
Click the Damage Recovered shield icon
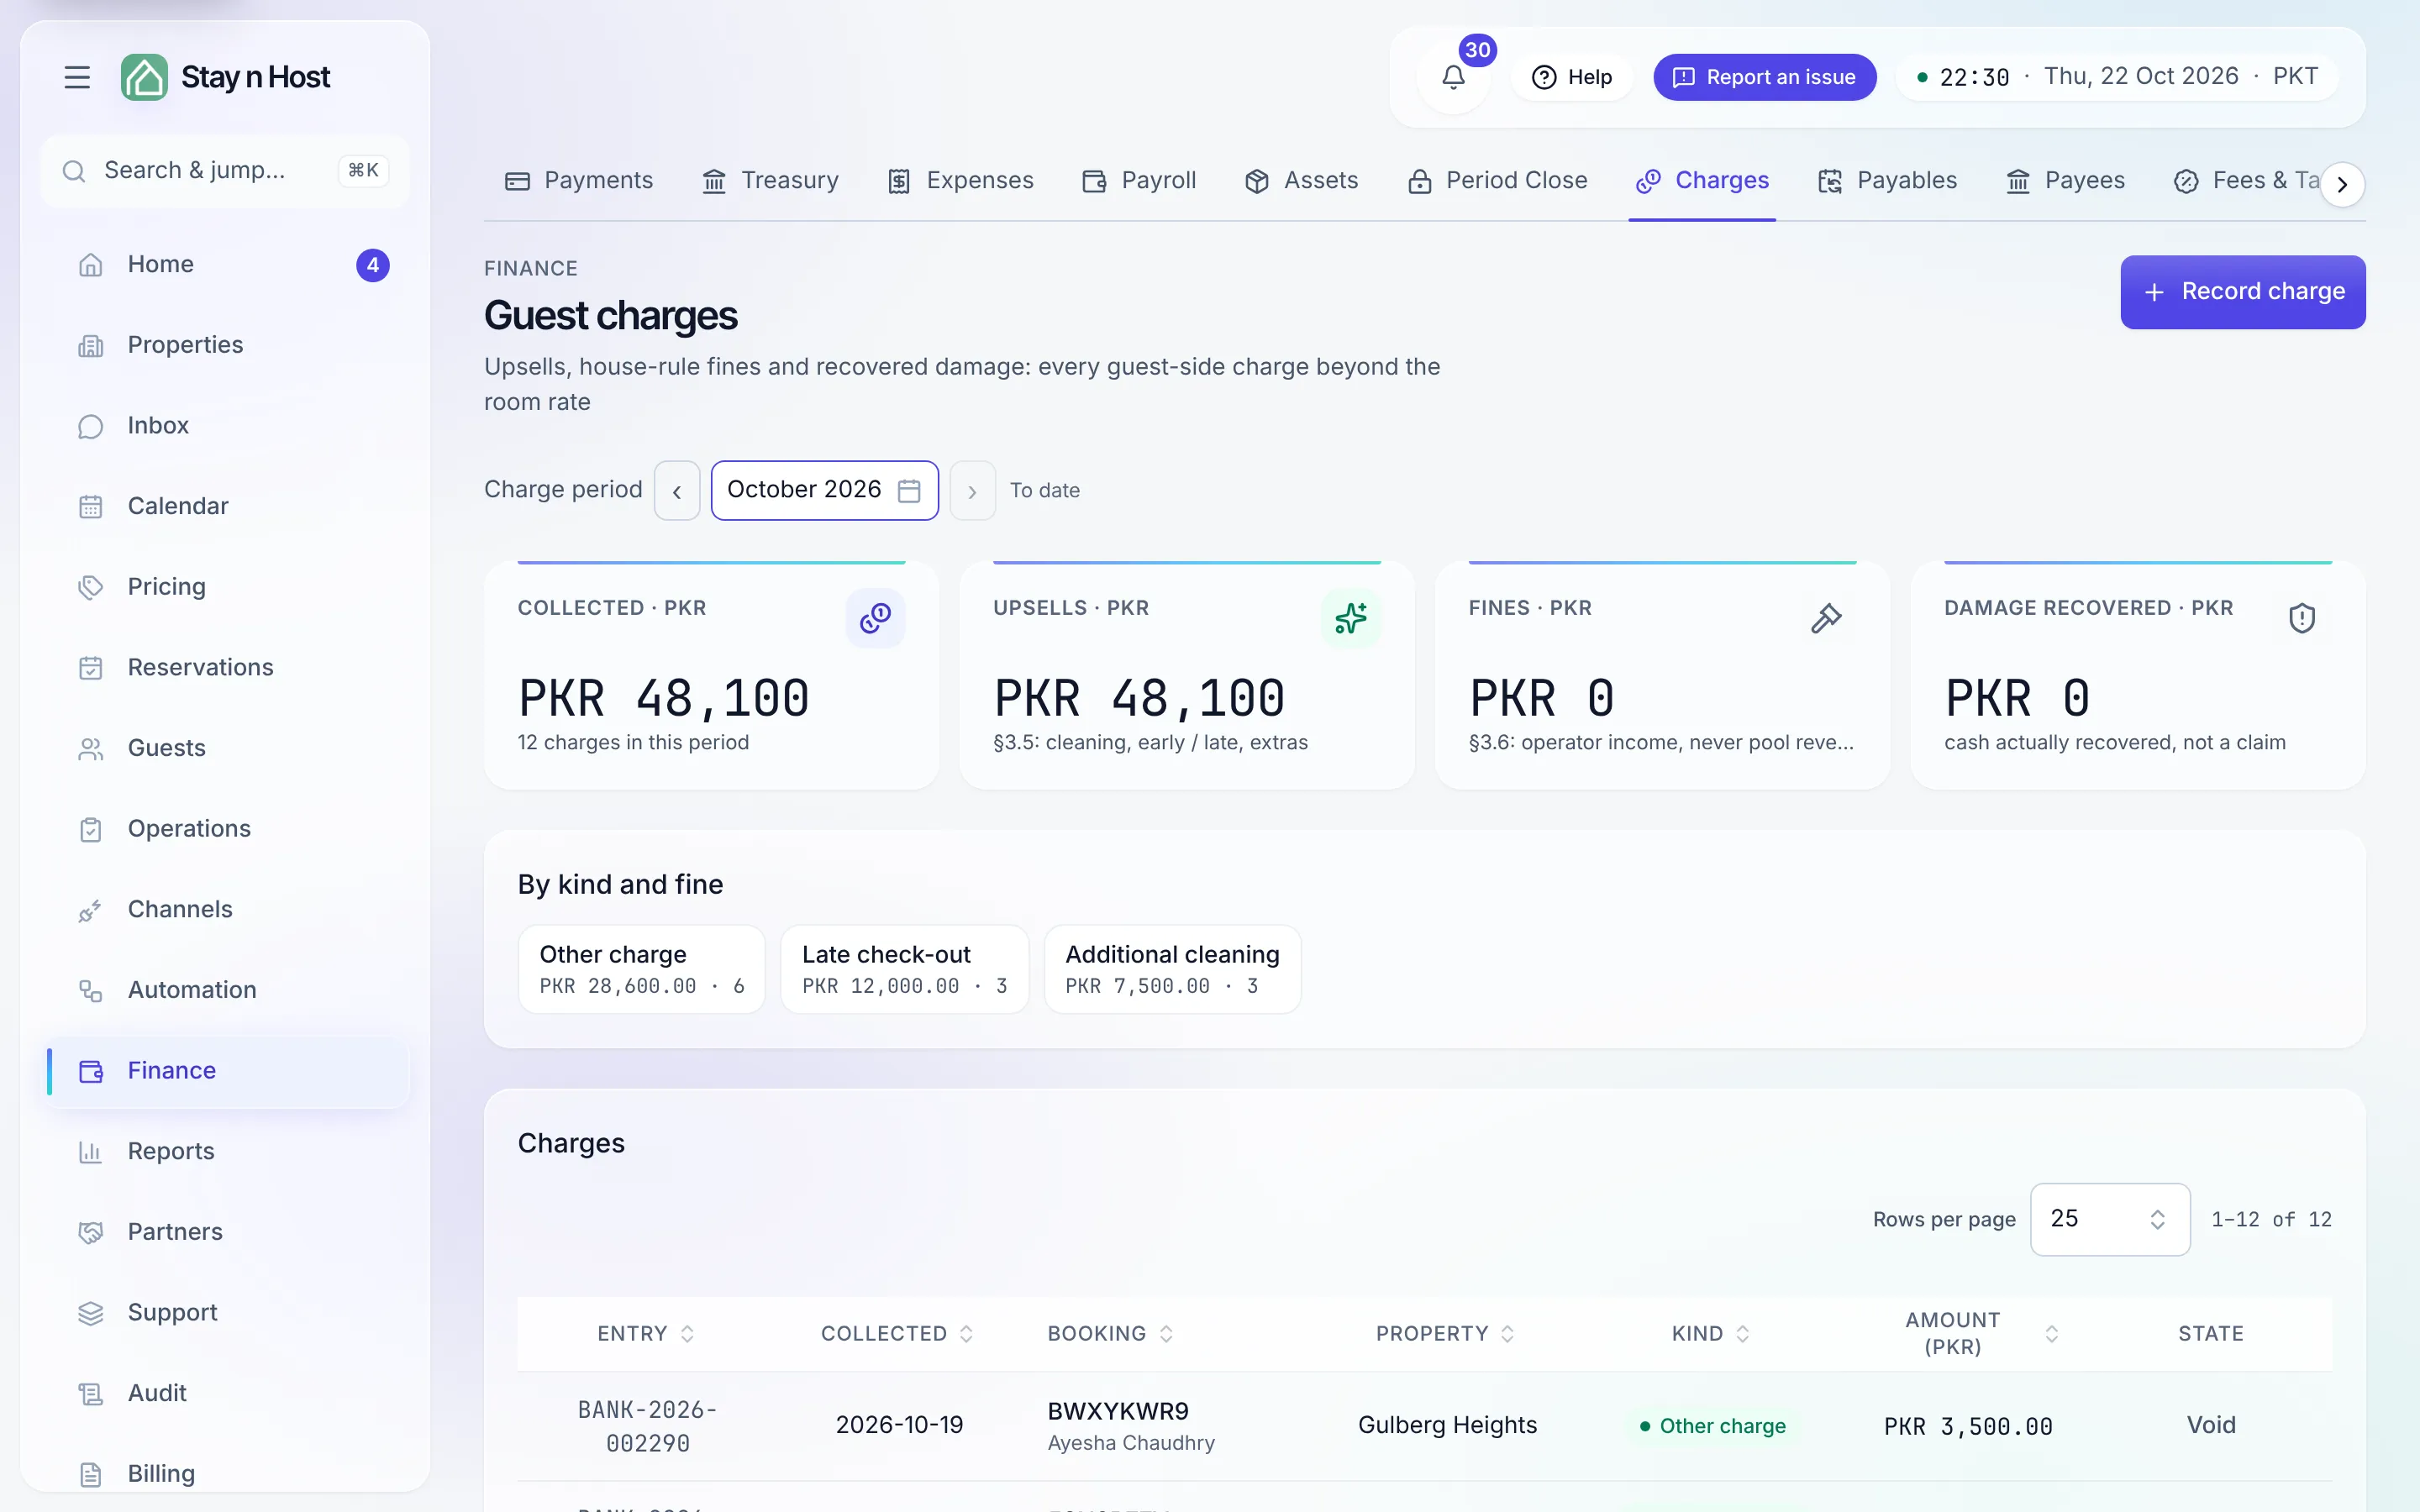tap(2302, 618)
